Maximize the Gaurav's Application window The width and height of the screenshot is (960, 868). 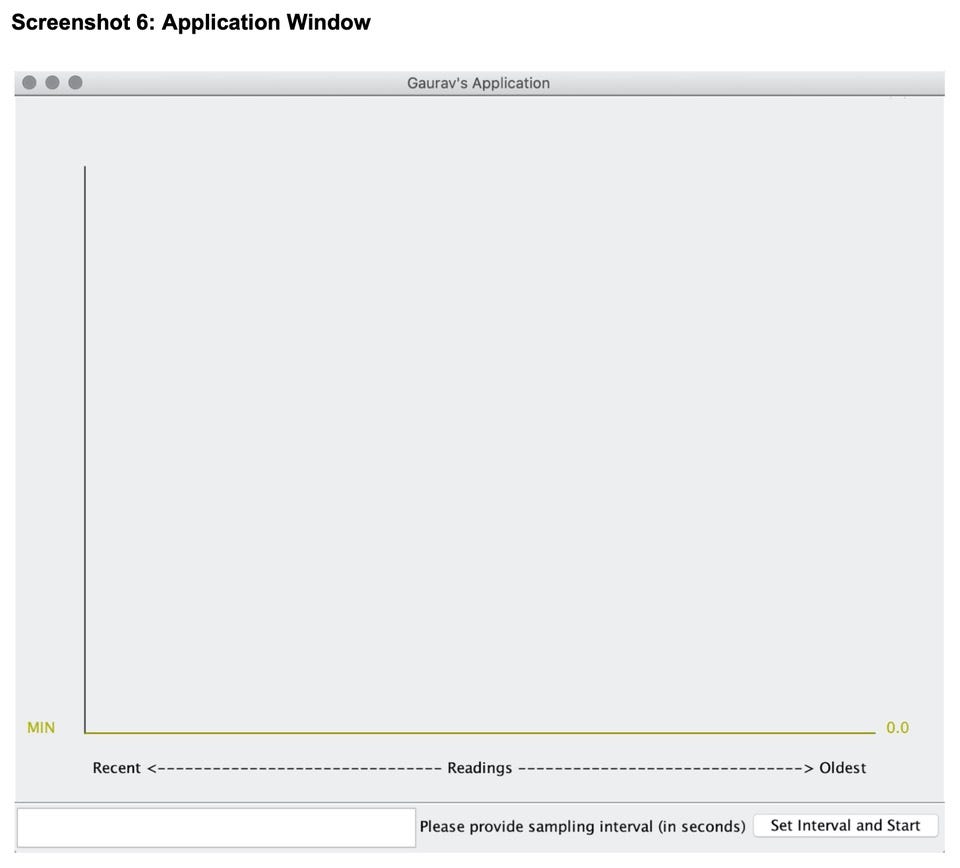pos(75,82)
